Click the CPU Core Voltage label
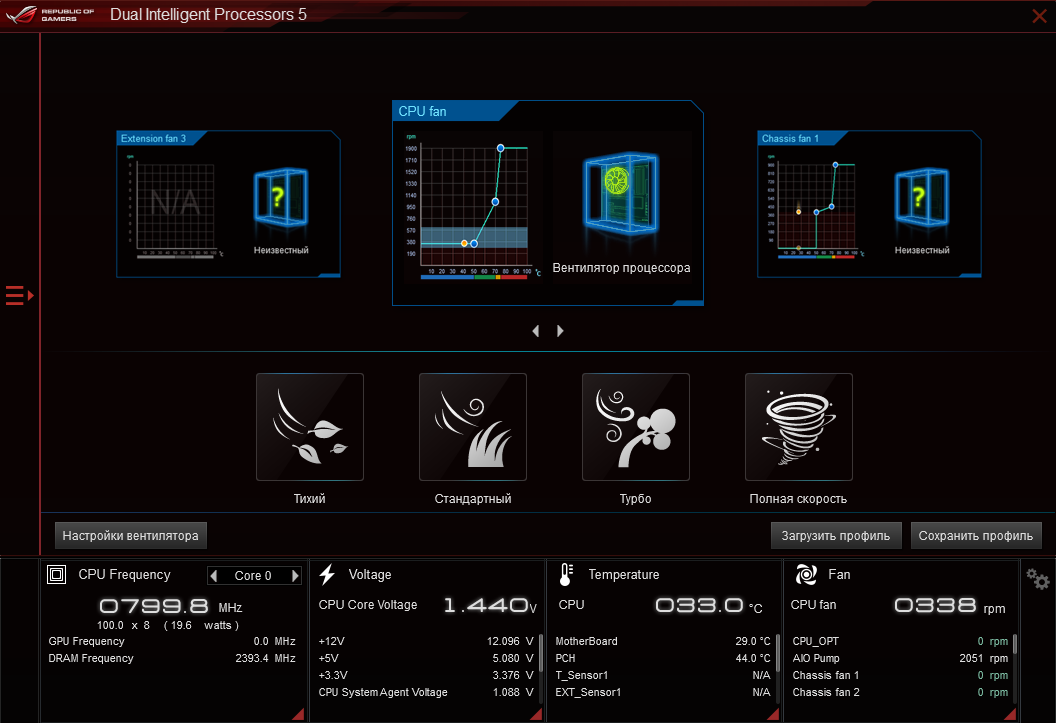The width and height of the screenshot is (1056, 723). coord(368,605)
